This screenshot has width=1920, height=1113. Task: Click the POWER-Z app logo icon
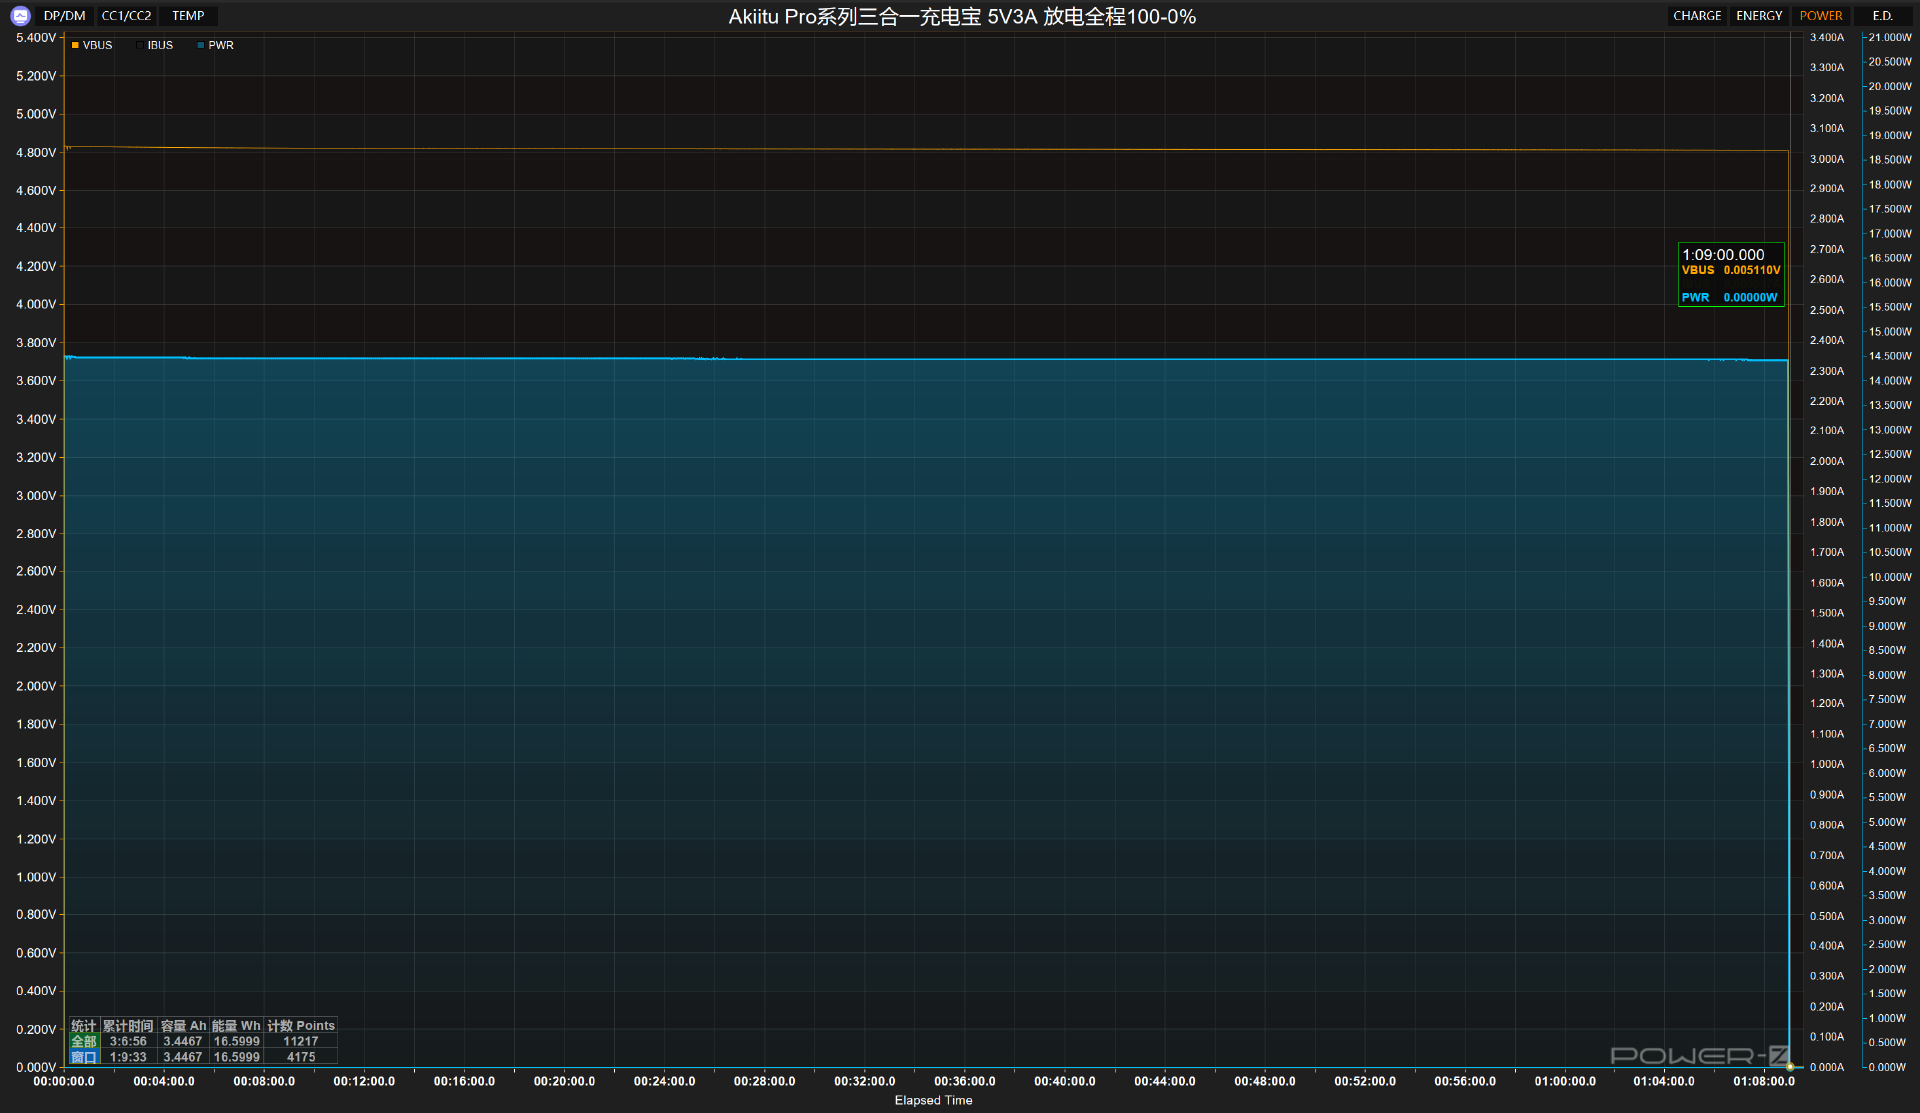[x=20, y=16]
